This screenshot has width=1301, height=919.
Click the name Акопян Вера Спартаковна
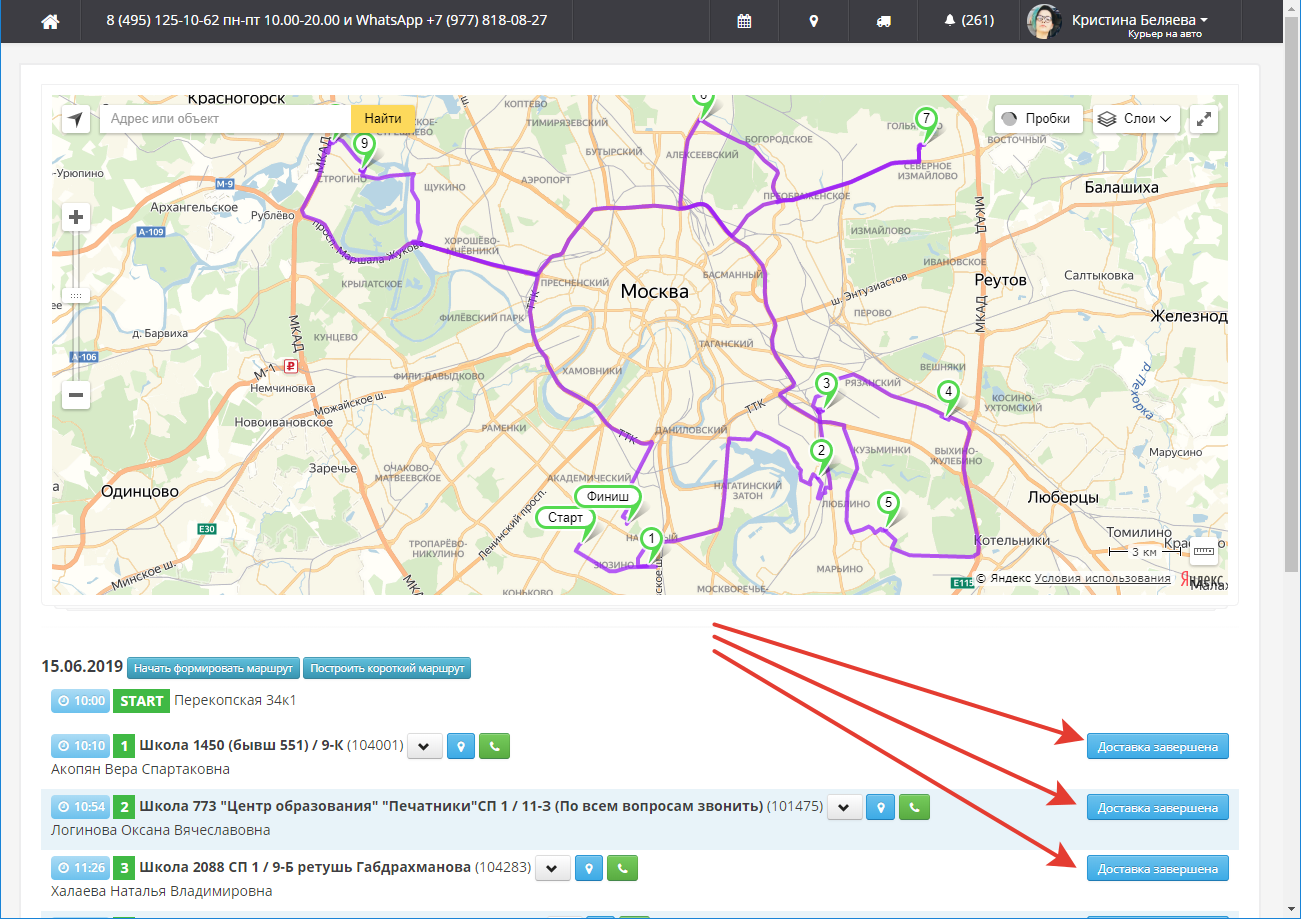click(x=140, y=769)
